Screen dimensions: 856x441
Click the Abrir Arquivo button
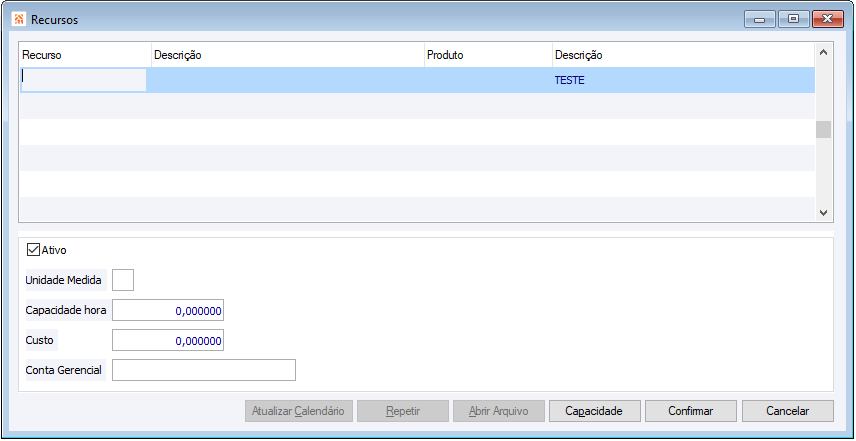[x=499, y=411]
